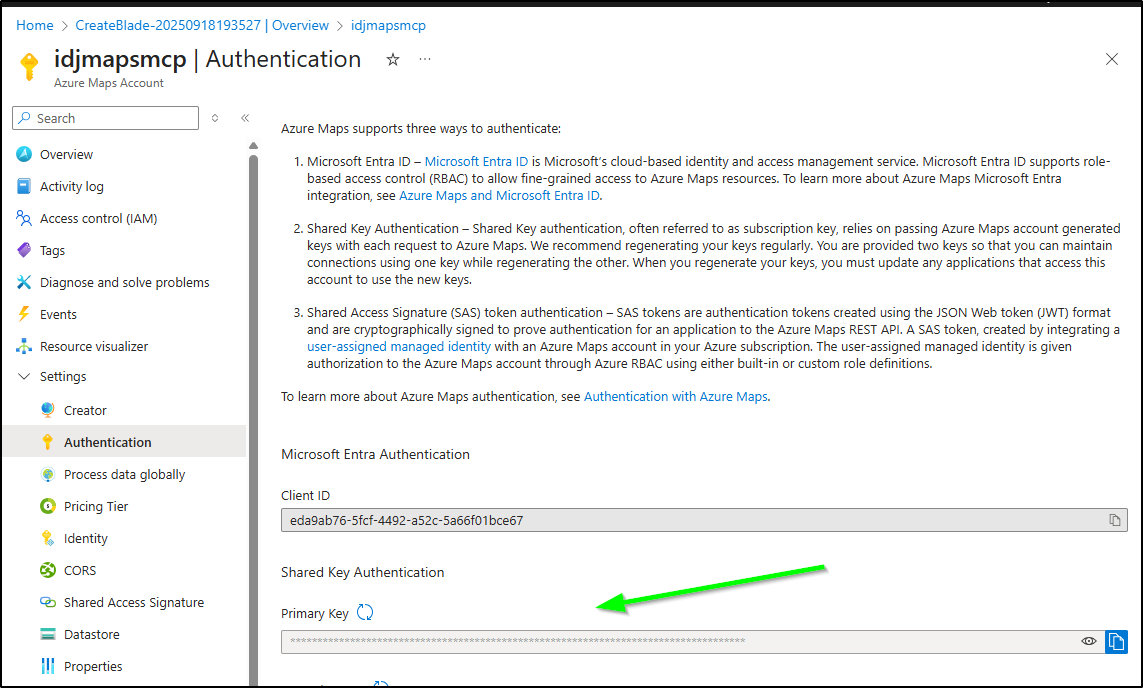Regenerate the Primary Key
This screenshot has width=1143, height=688.
click(365, 613)
